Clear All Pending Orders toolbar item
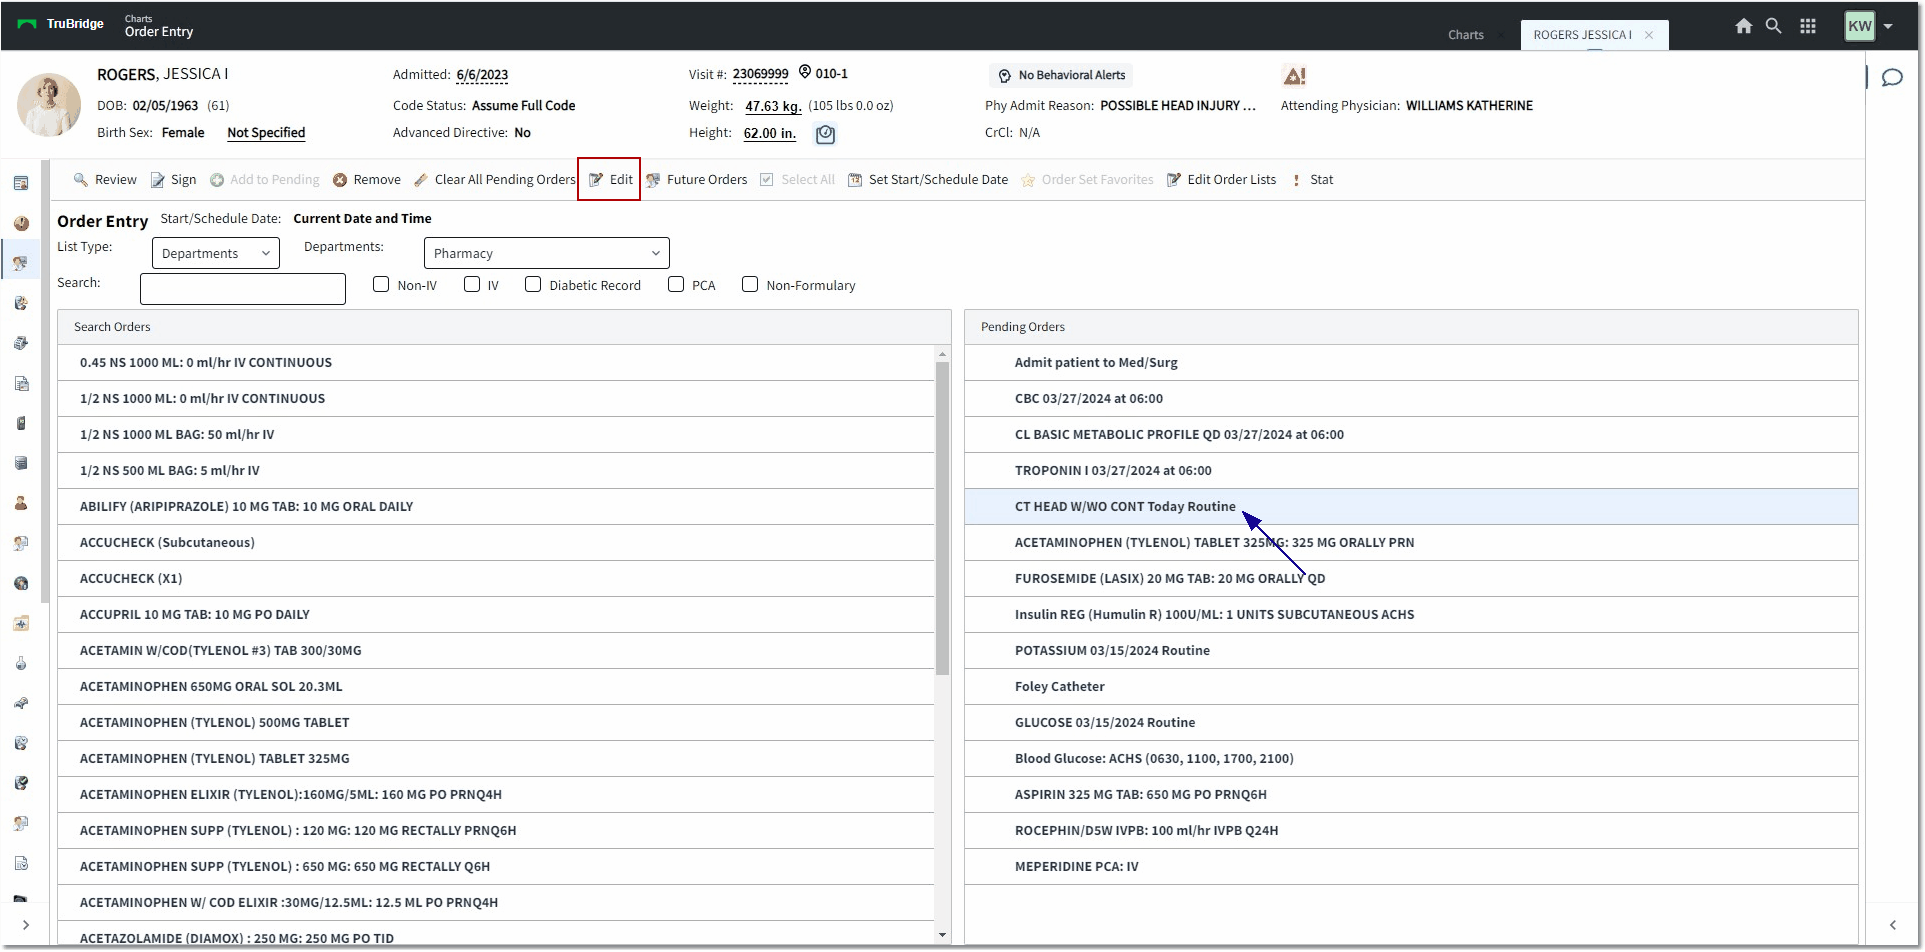This screenshot has height=952, width=1925. coord(495,180)
